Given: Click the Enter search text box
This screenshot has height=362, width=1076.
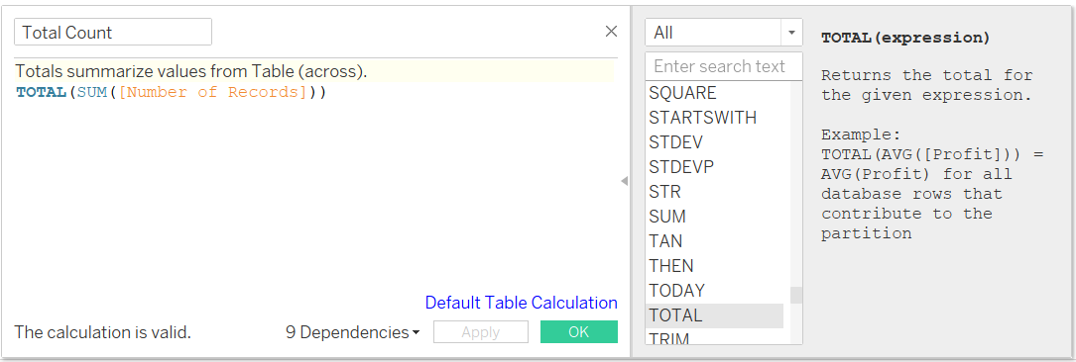Looking at the screenshot, I should coord(724,67).
